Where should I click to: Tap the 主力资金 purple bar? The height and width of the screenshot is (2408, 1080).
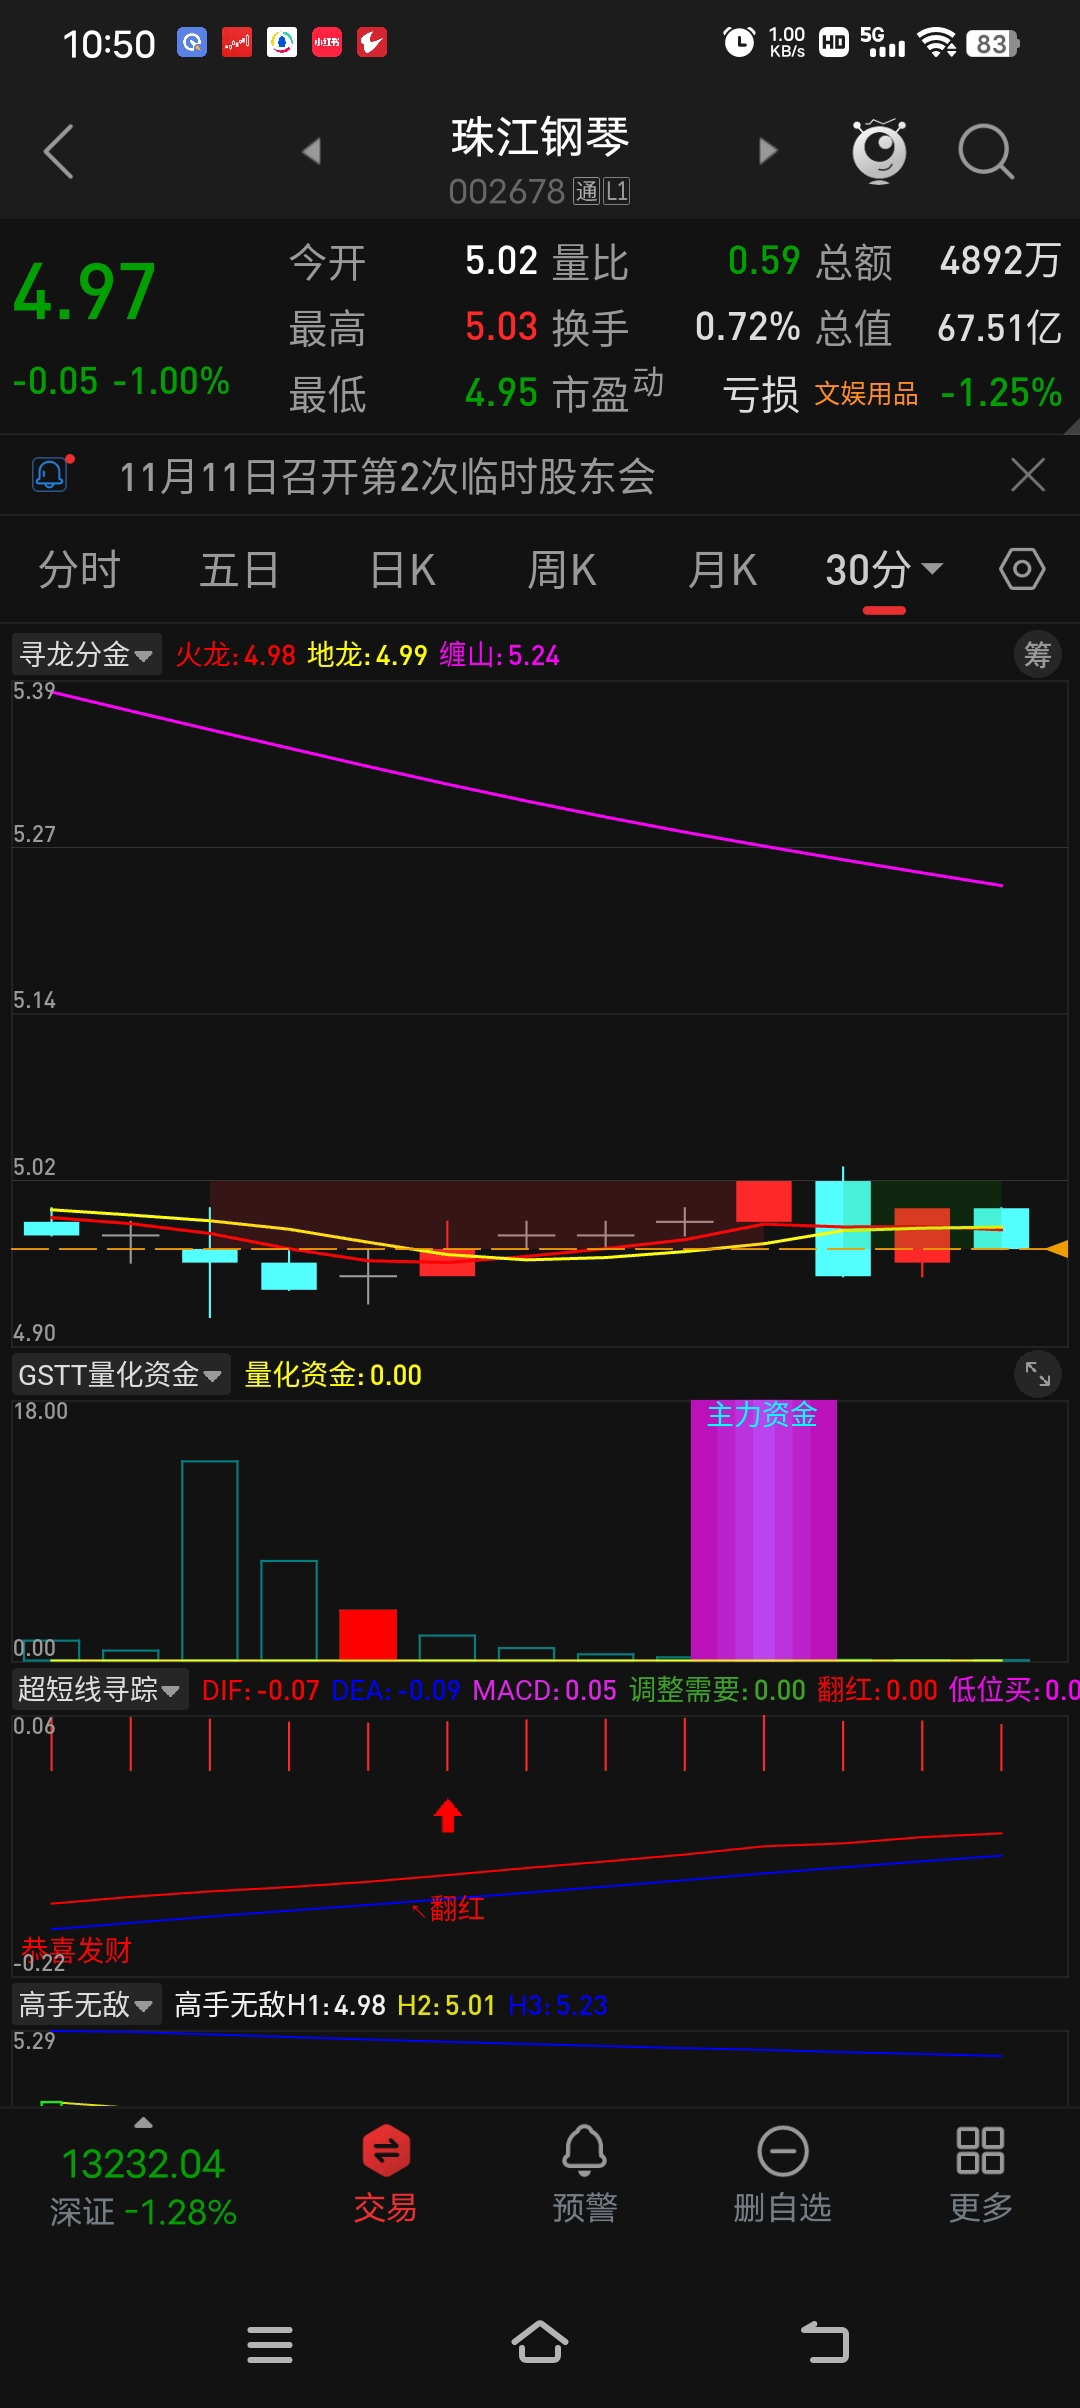point(763,1530)
